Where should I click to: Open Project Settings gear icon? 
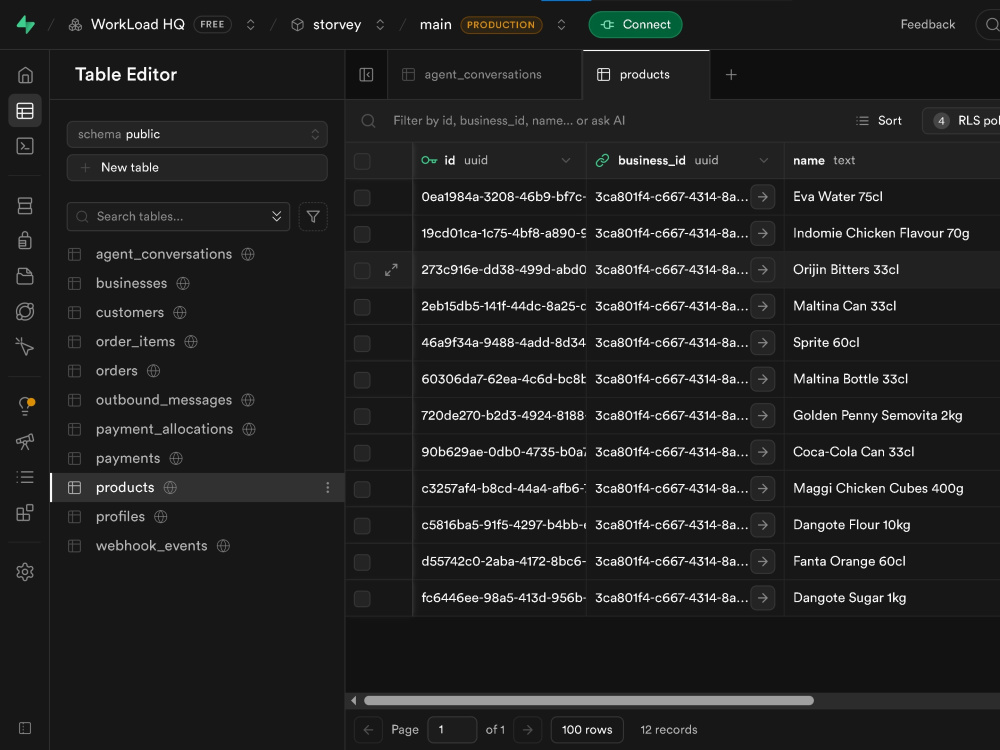25,571
